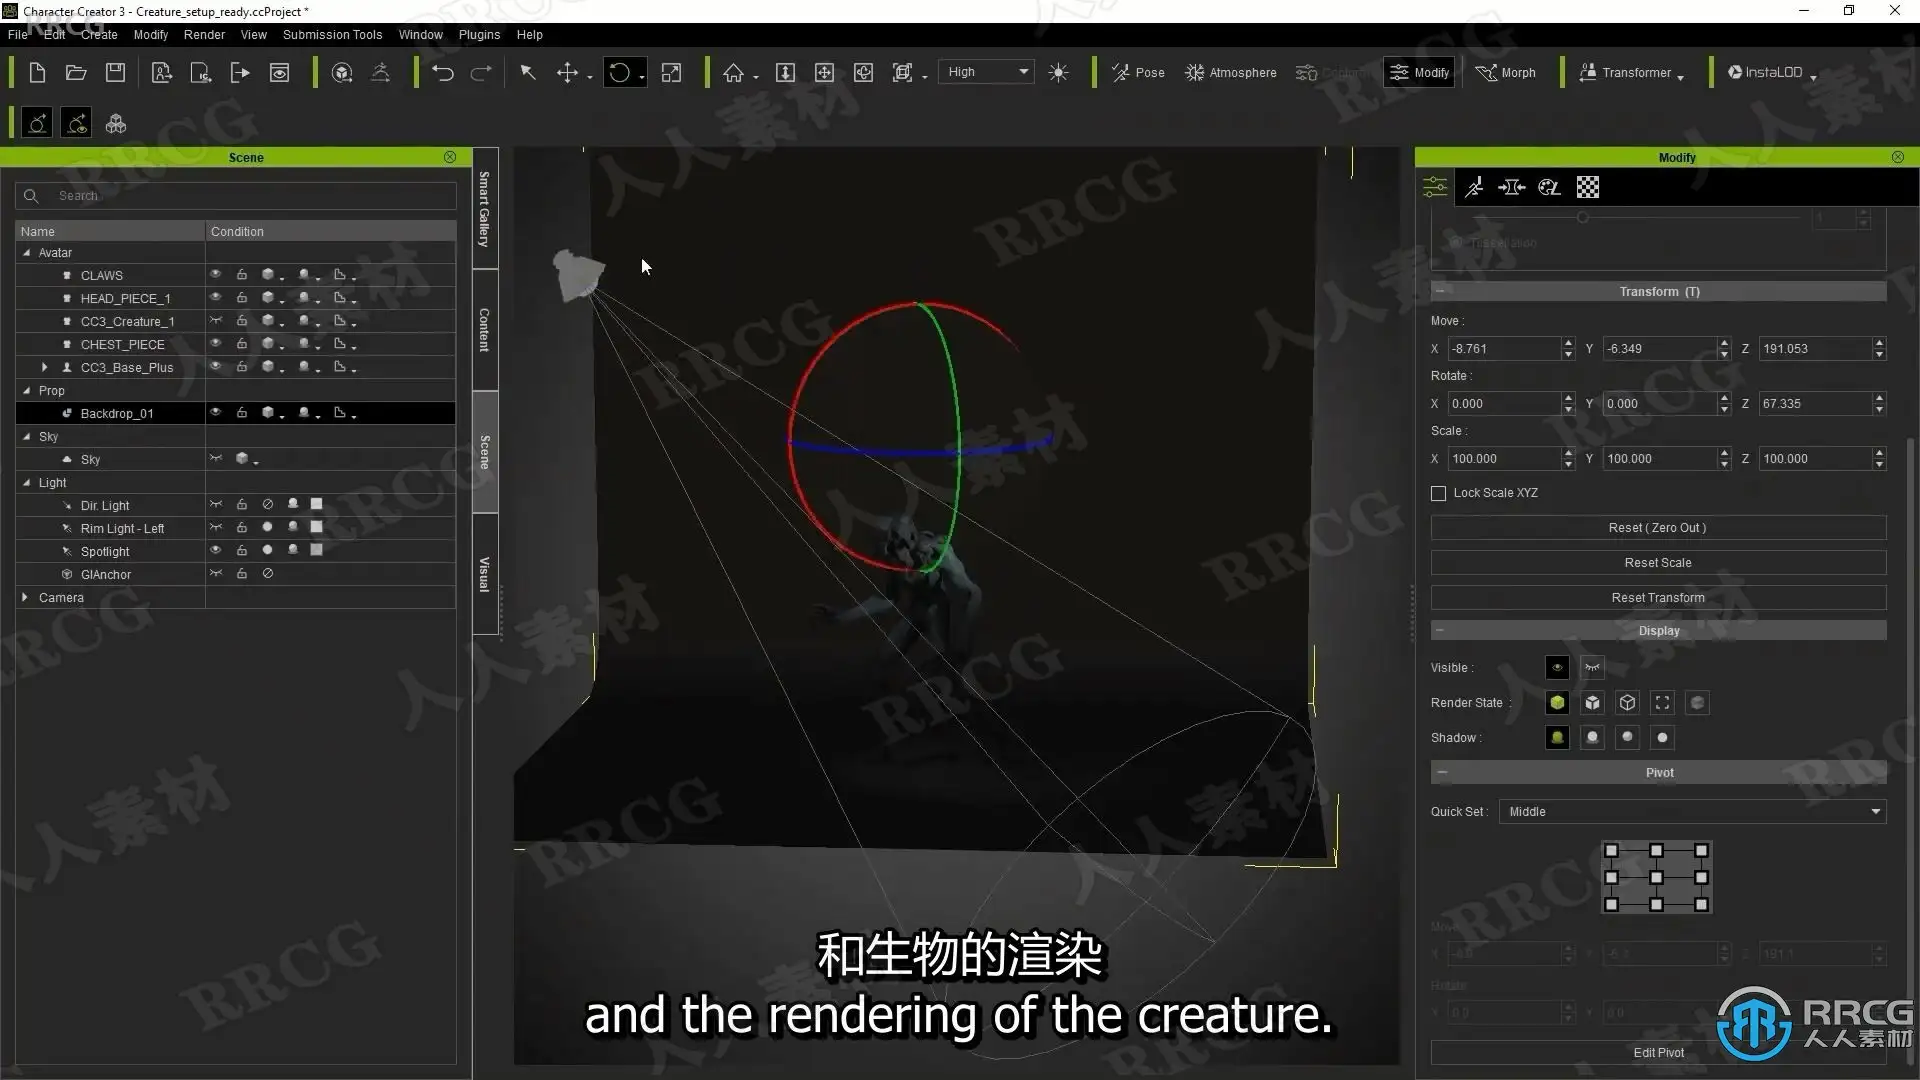
Task: Toggle lock on Rim Light - Left
Action: tap(241, 527)
